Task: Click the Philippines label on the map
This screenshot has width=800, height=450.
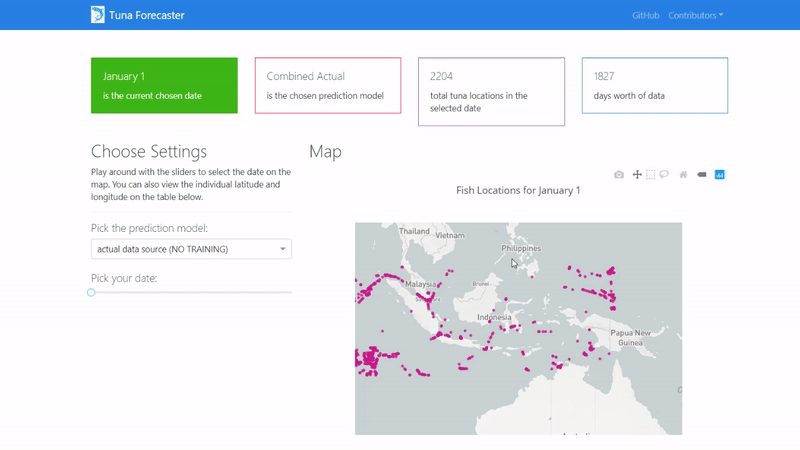Action: pos(521,248)
